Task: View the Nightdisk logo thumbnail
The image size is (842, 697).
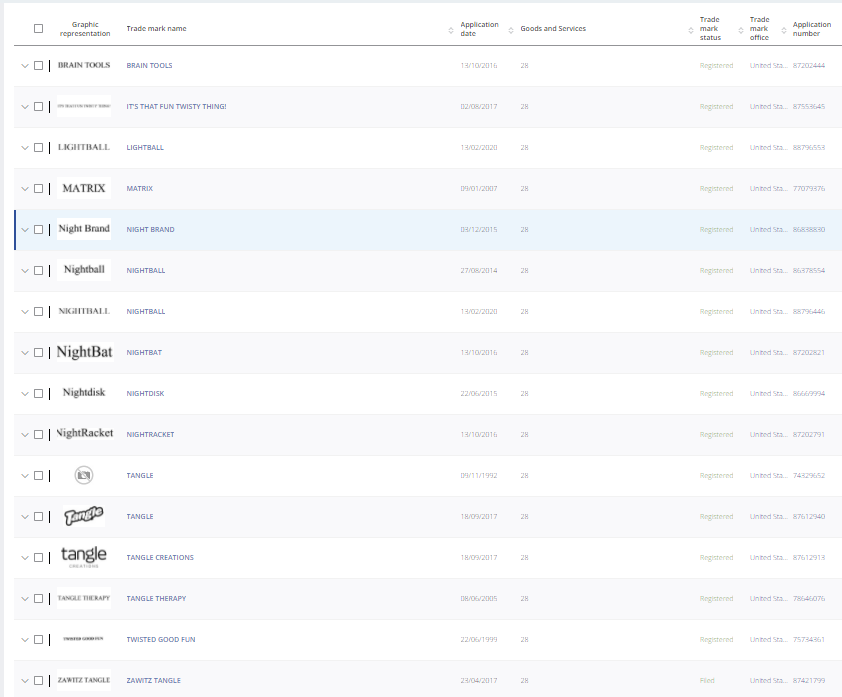Action: tap(84, 393)
